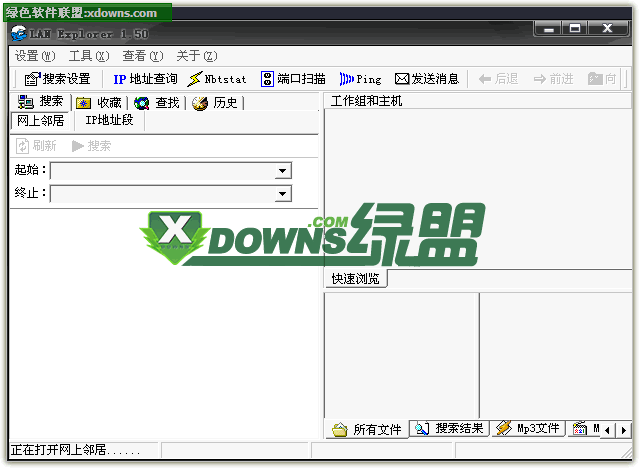Maximize the LAN Explorer window
This screenshot has height=468, width=639.
[575, 29]
